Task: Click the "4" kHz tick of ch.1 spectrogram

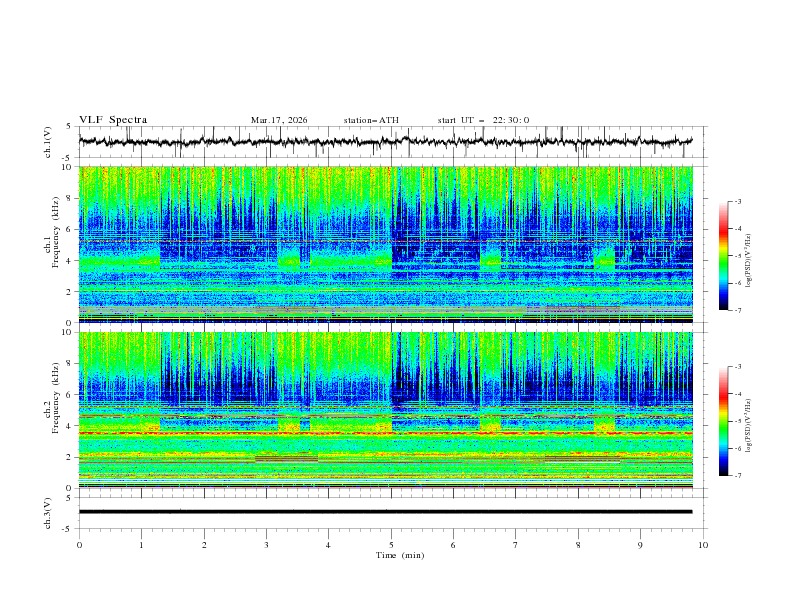Action: coord(70,261)
